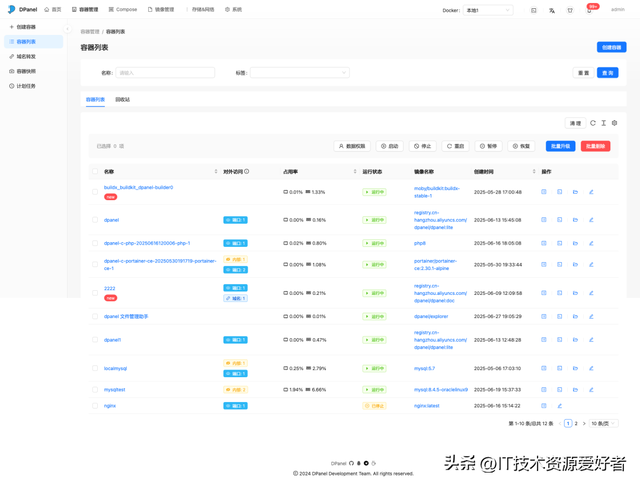640x485 pixels.
Task: Click the 名称 search input field
Action: pos(165,73)
